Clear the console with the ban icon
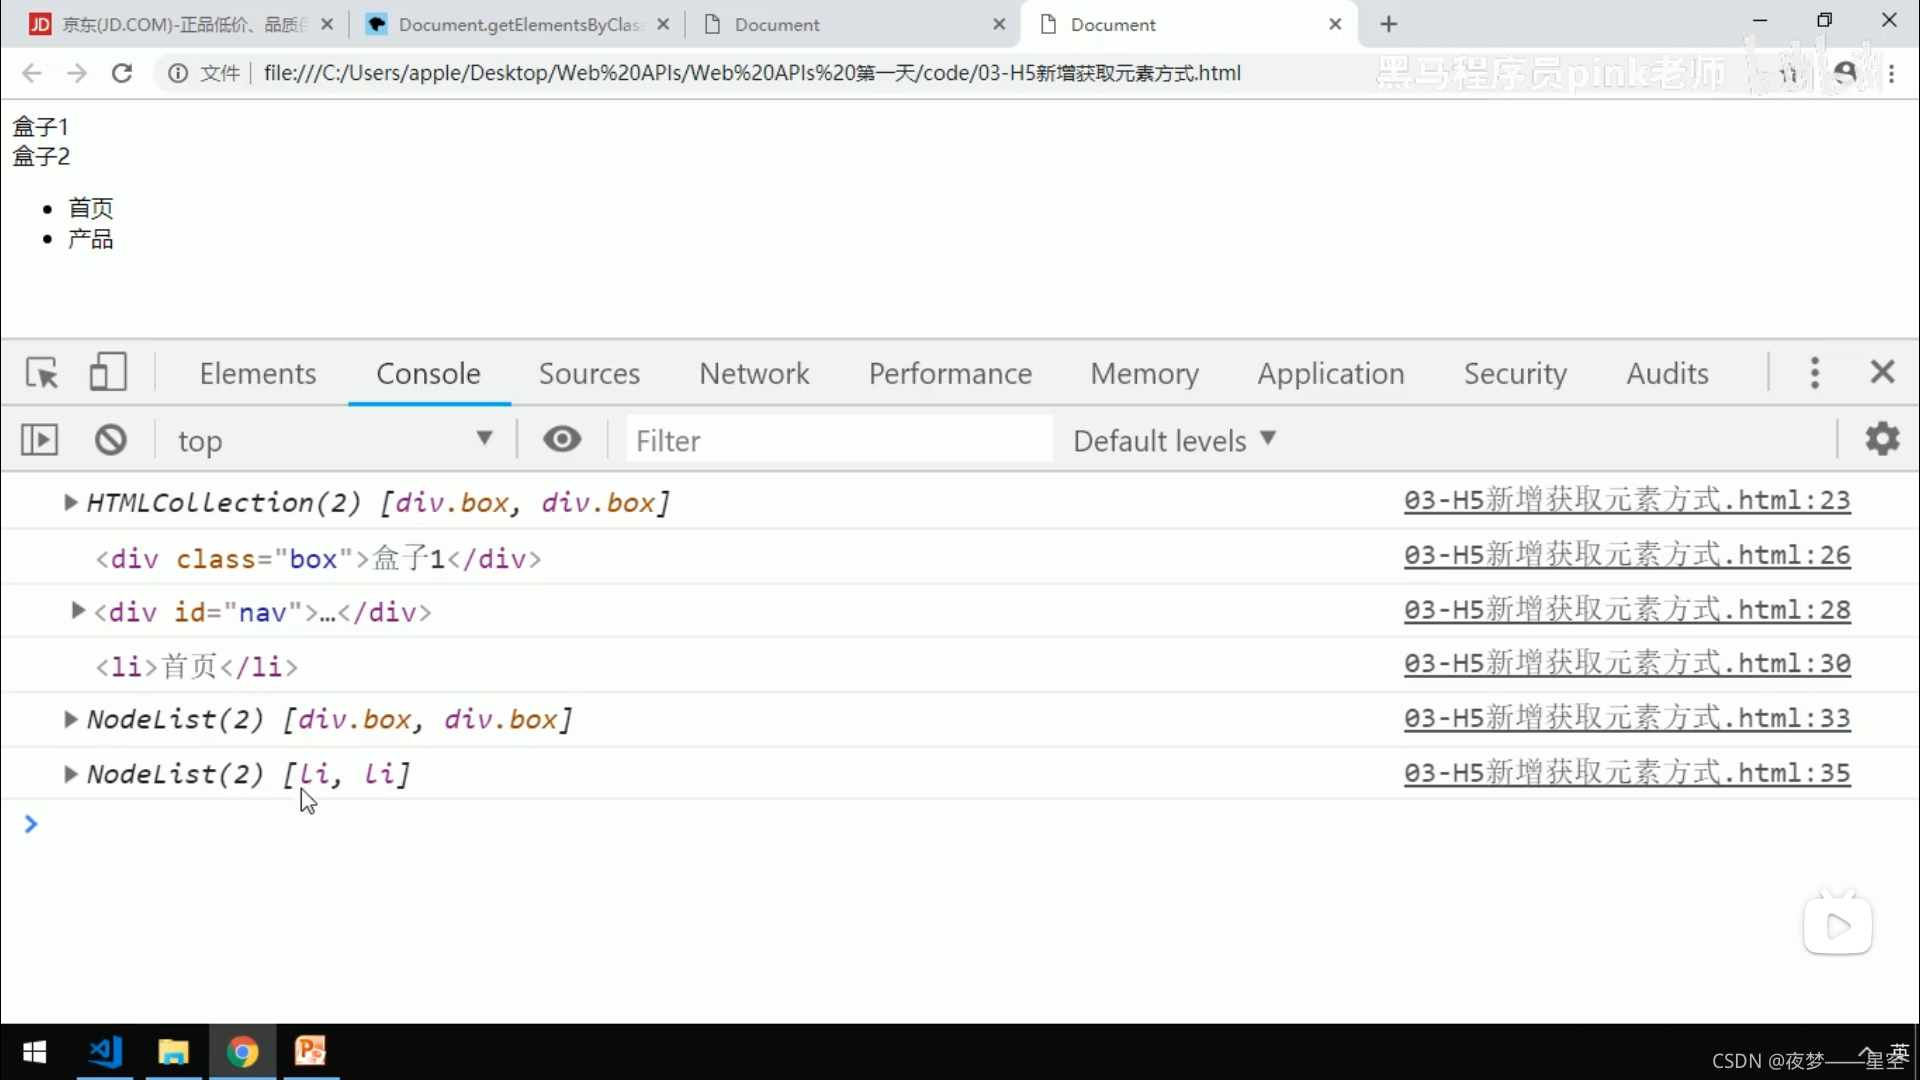Viewport: 1920px width, 1080px height. (111, 440)
